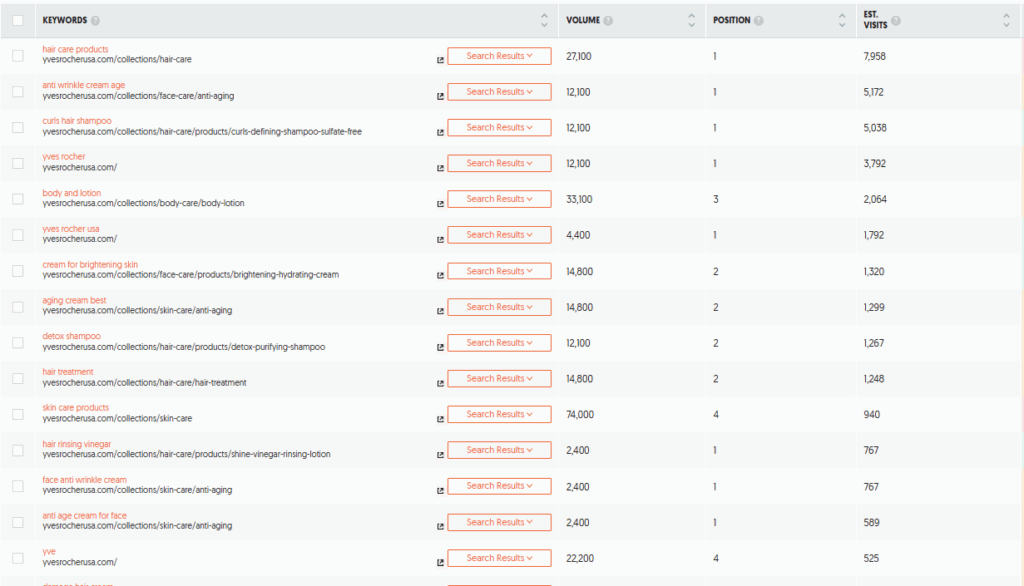Expand Search Results dropdown for body and lotion
The height and width of the screenshot is (586, 1024).
[499, 199]
